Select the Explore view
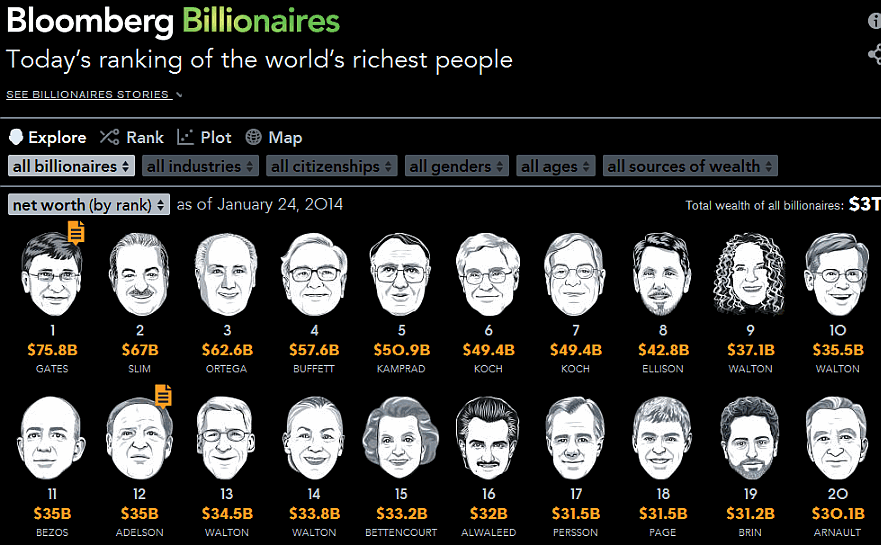The image size is (881, 545). (x=48, y=137)
